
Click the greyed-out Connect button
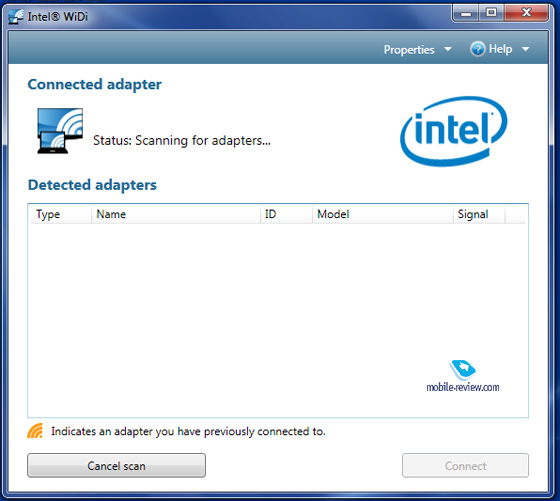[x=465, y=466]
